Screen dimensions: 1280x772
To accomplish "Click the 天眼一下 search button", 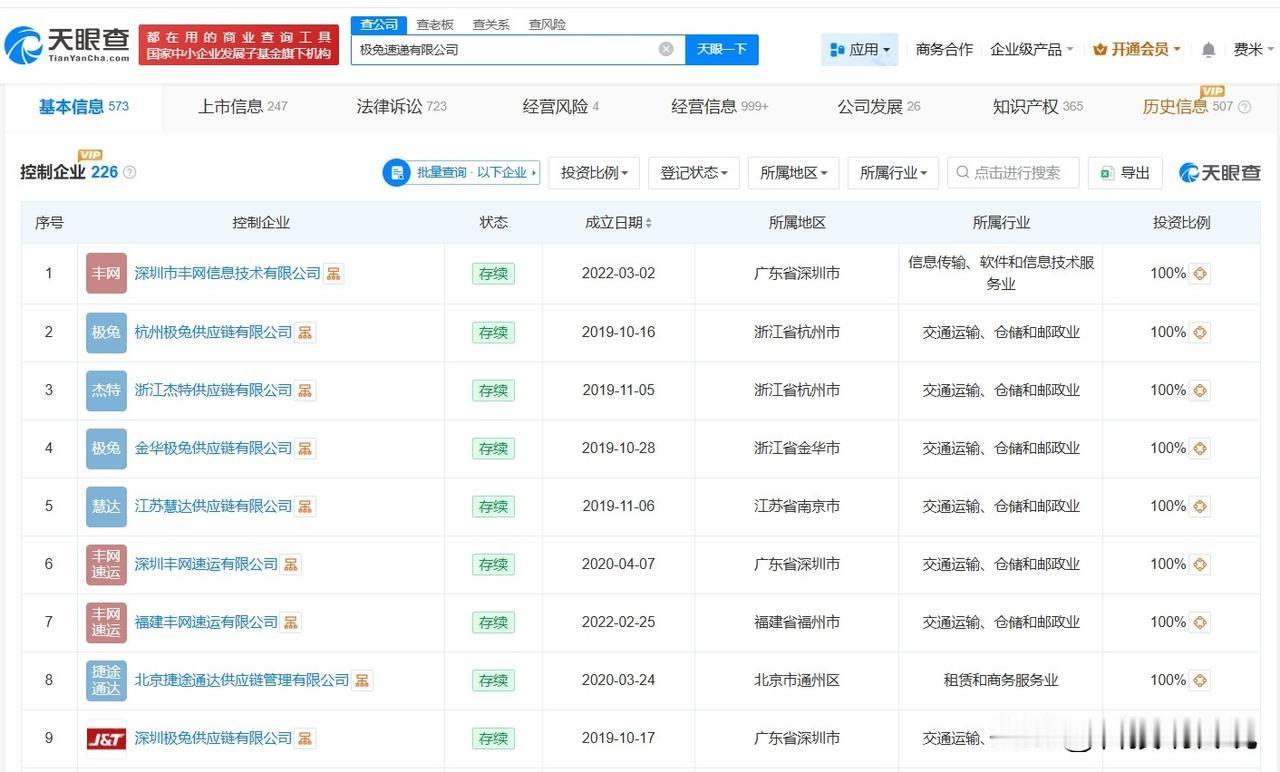I will pyautogui.click(x=722, y=49).
